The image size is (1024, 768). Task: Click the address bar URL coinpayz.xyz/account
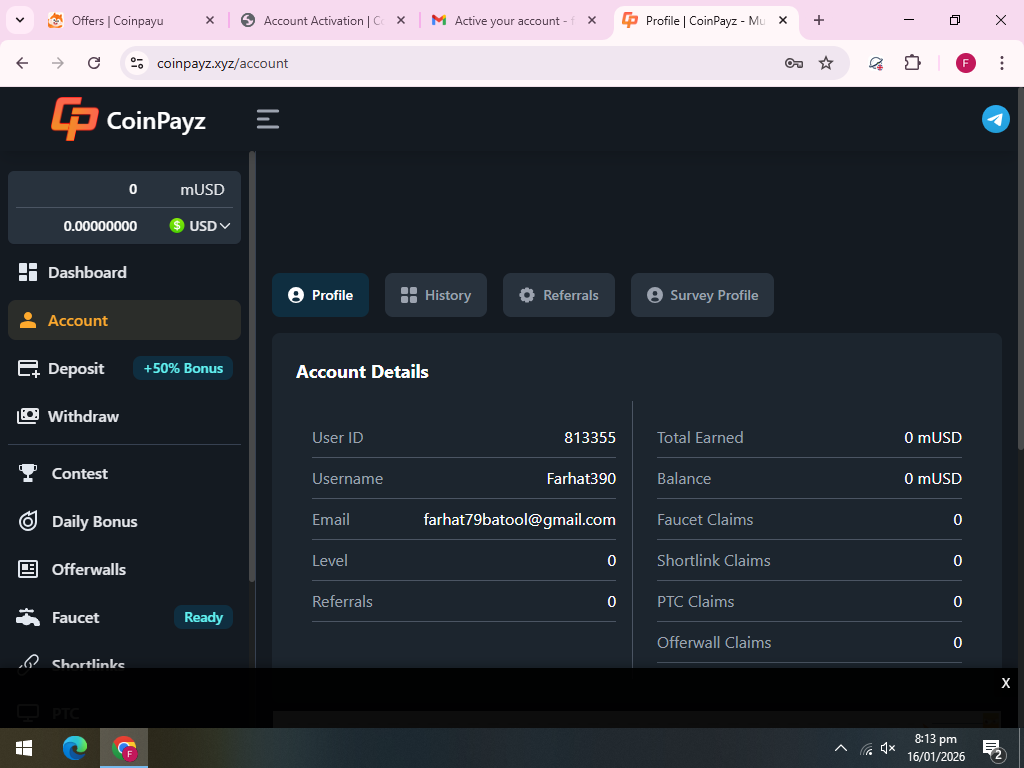tap(222, 63)
